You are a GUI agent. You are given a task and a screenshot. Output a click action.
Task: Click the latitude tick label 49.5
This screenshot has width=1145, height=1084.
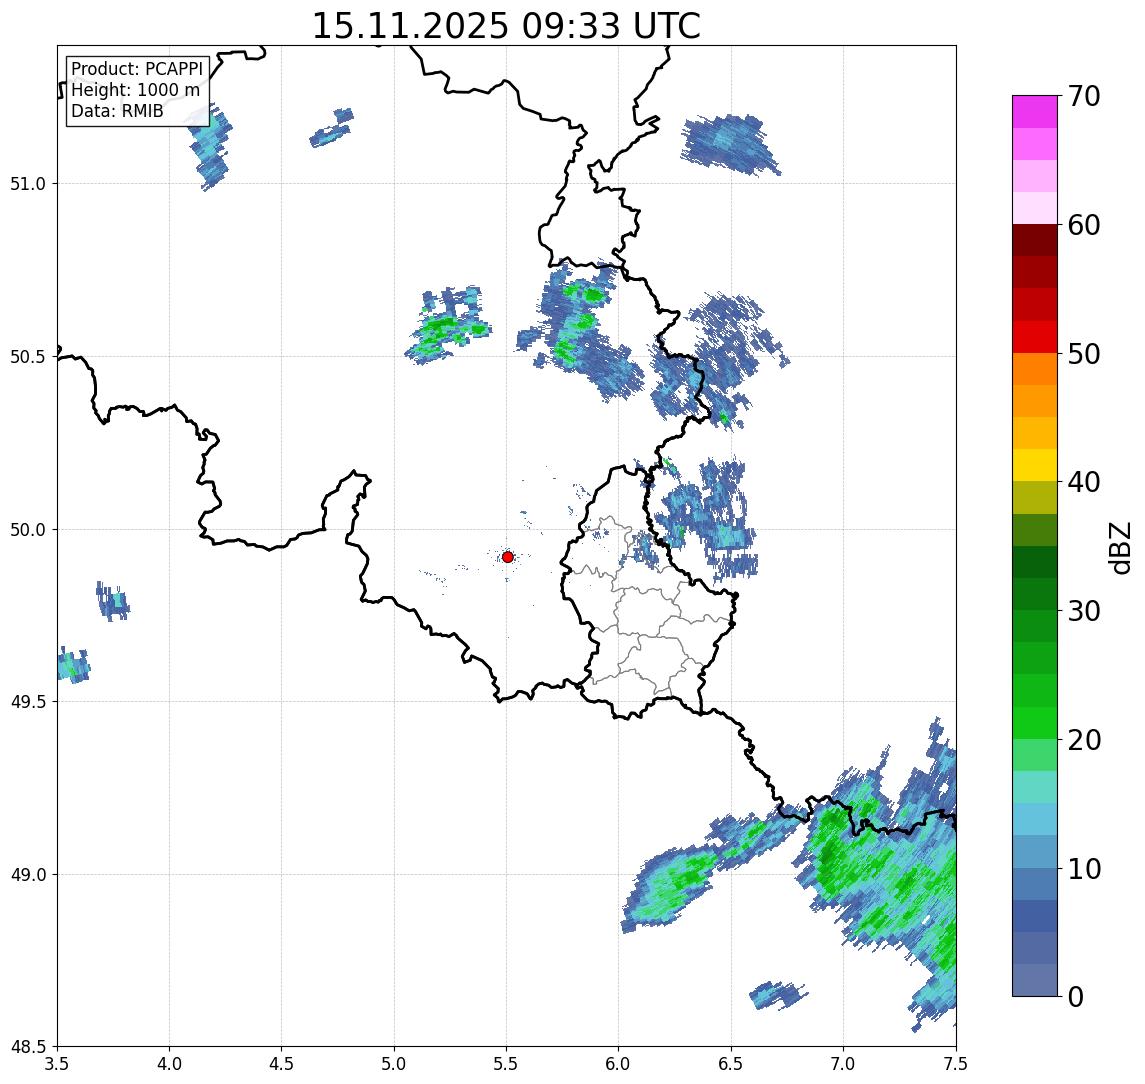(x=28, y=702)
